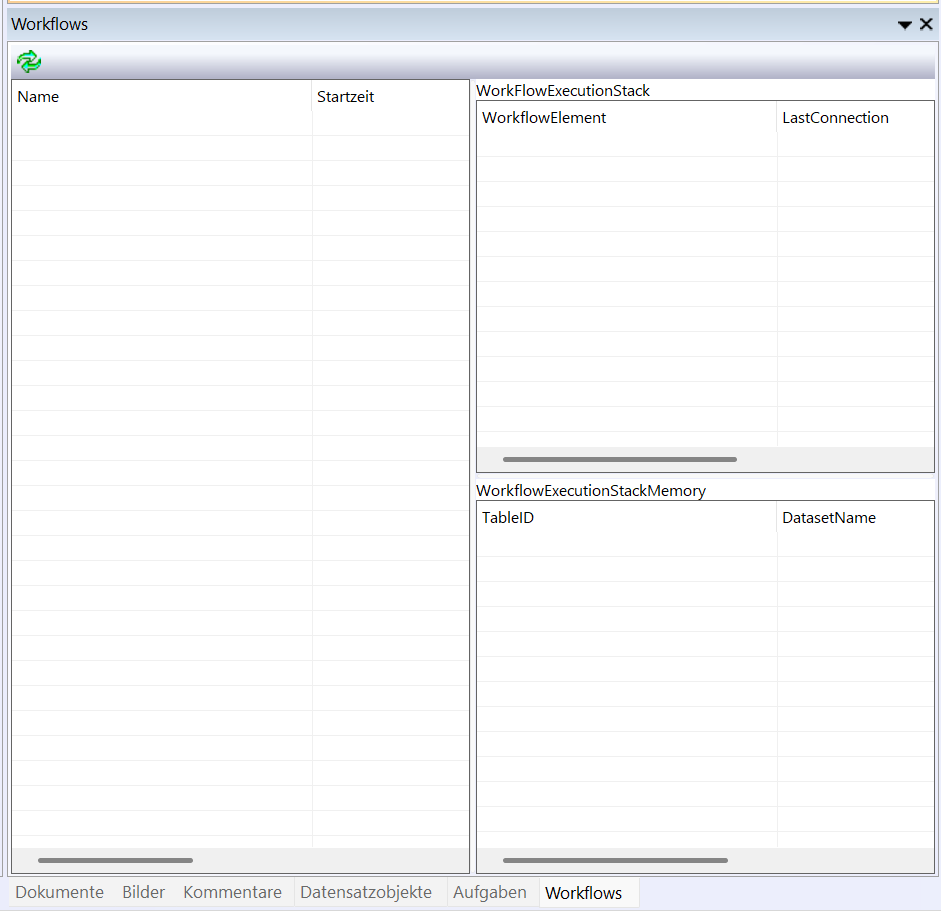Switch to the Dokumente tab
Viewport: 941px width, 911px height.
60,892
